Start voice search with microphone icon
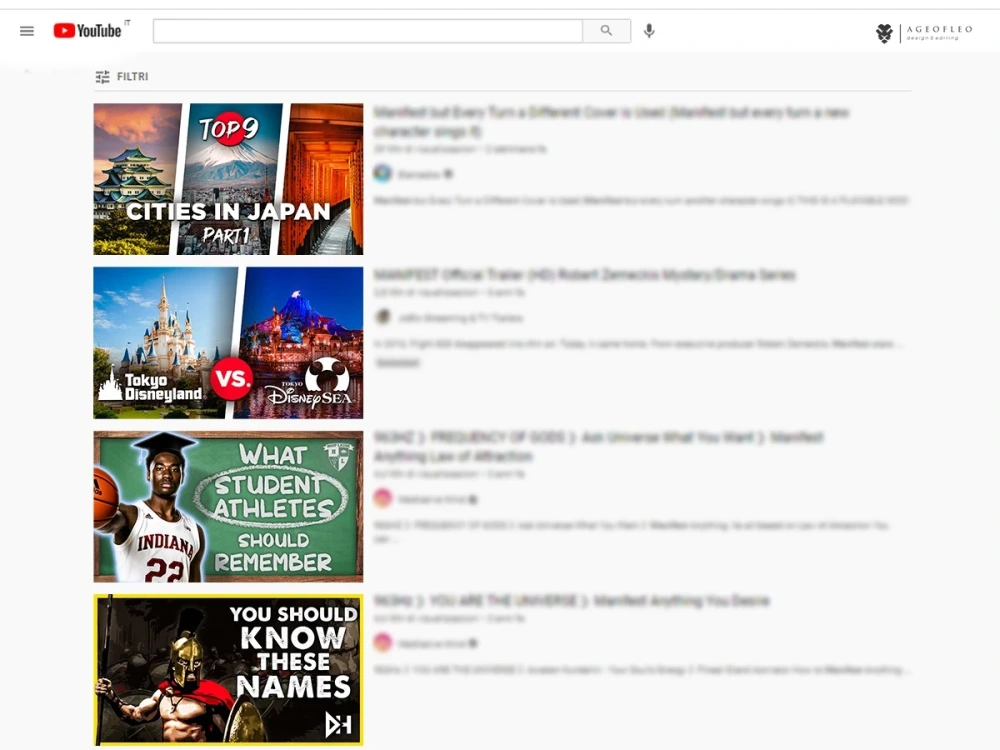 pos(649,31)
